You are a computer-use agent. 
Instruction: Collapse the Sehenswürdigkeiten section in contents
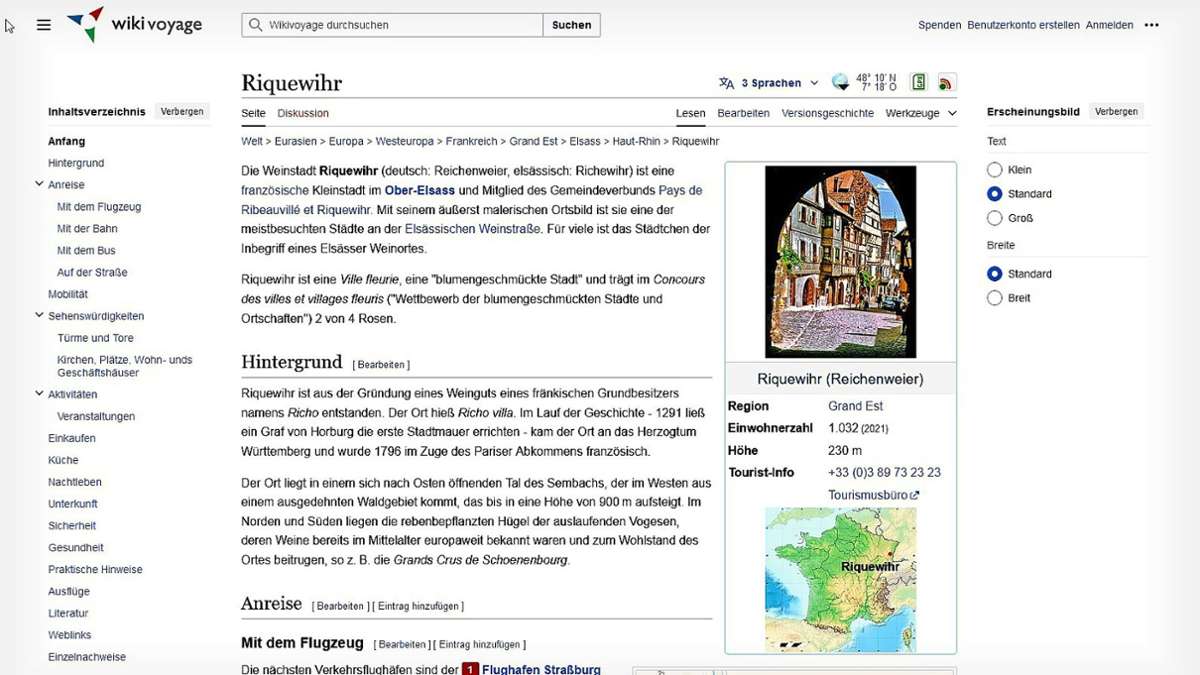(39, 315)
